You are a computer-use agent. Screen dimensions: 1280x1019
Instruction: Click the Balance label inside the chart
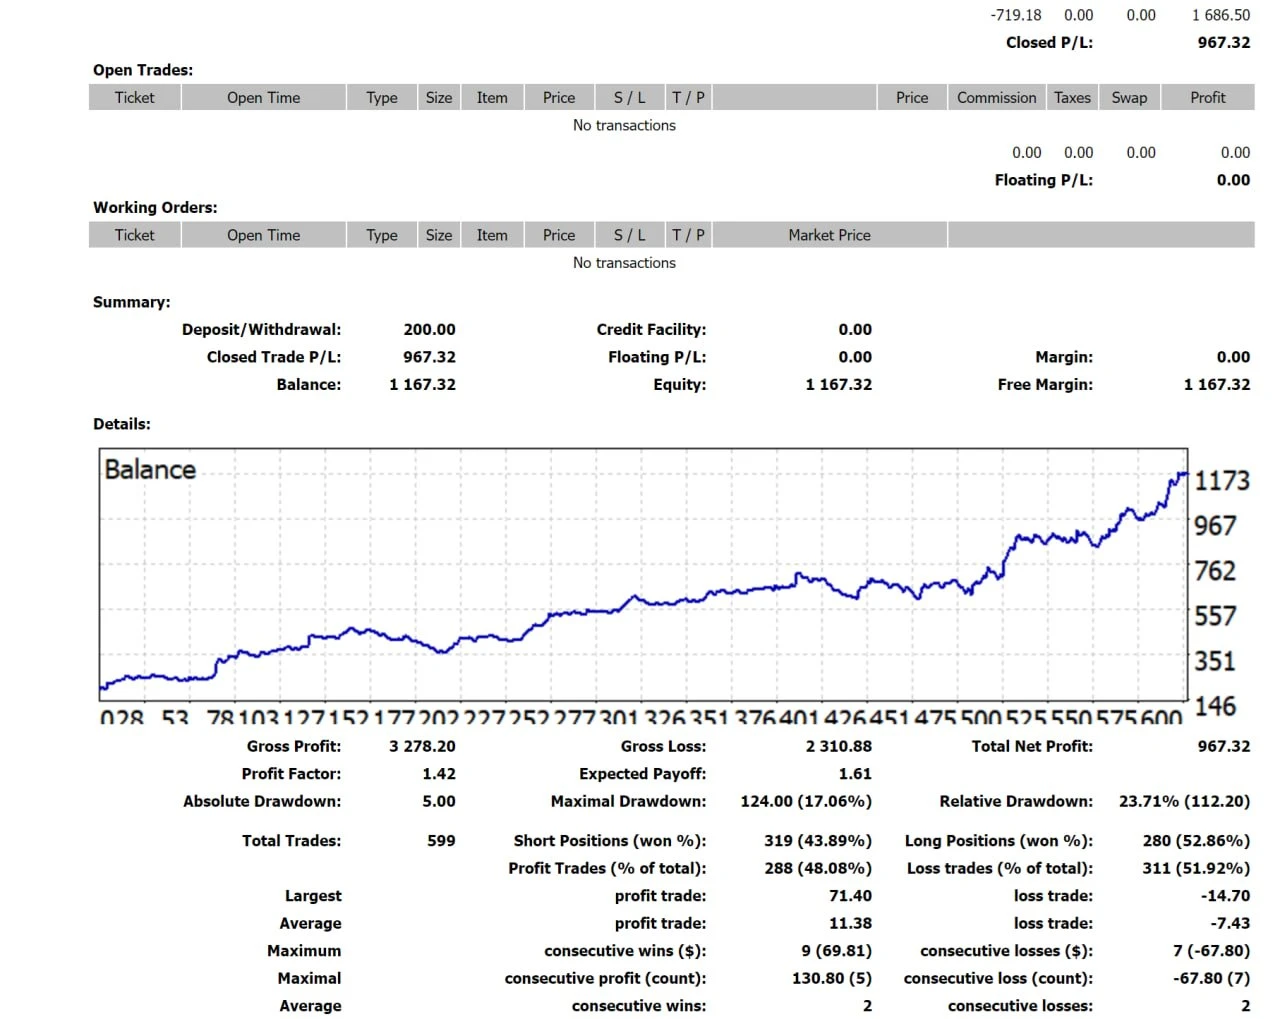(x=150, y=470)
